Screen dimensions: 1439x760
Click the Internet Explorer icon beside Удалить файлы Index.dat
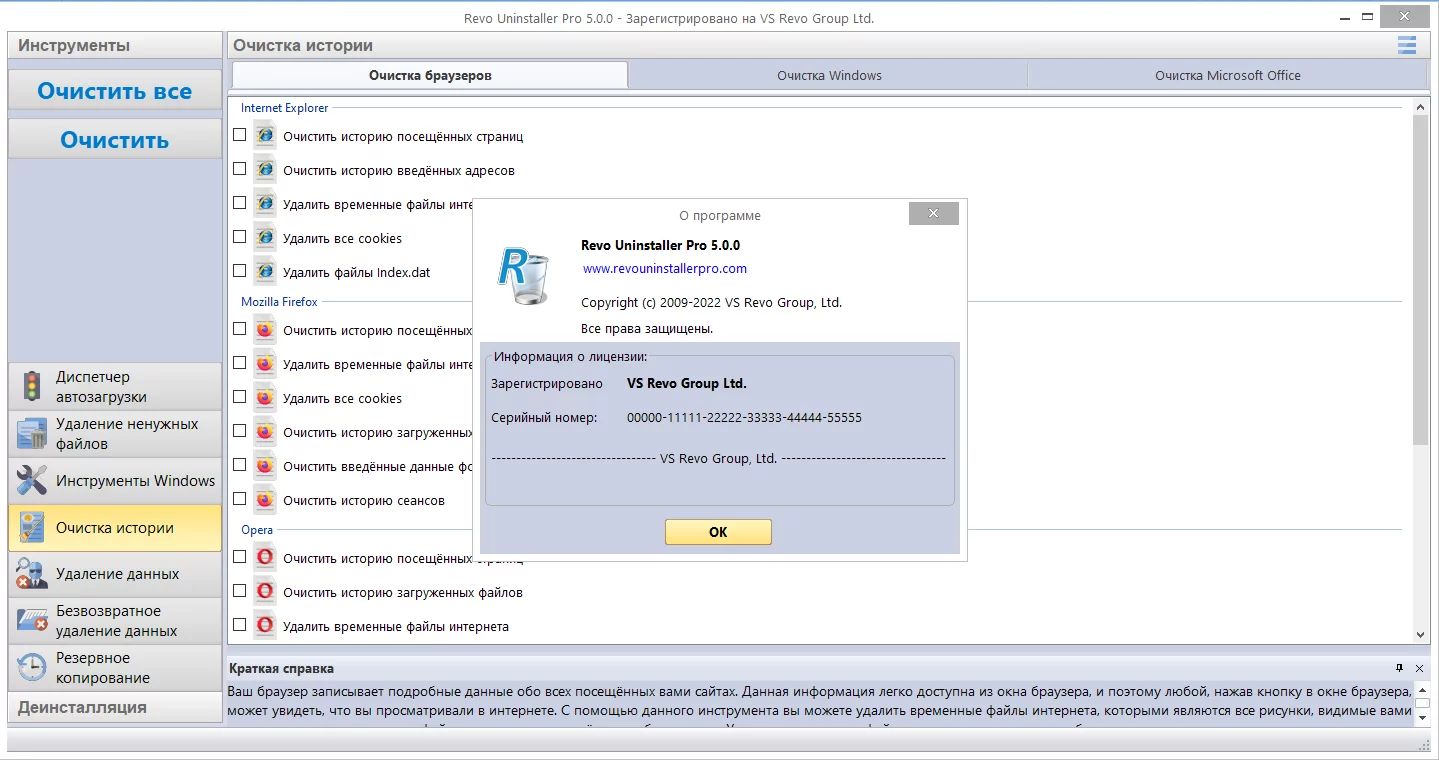click(x=264, y=271)
